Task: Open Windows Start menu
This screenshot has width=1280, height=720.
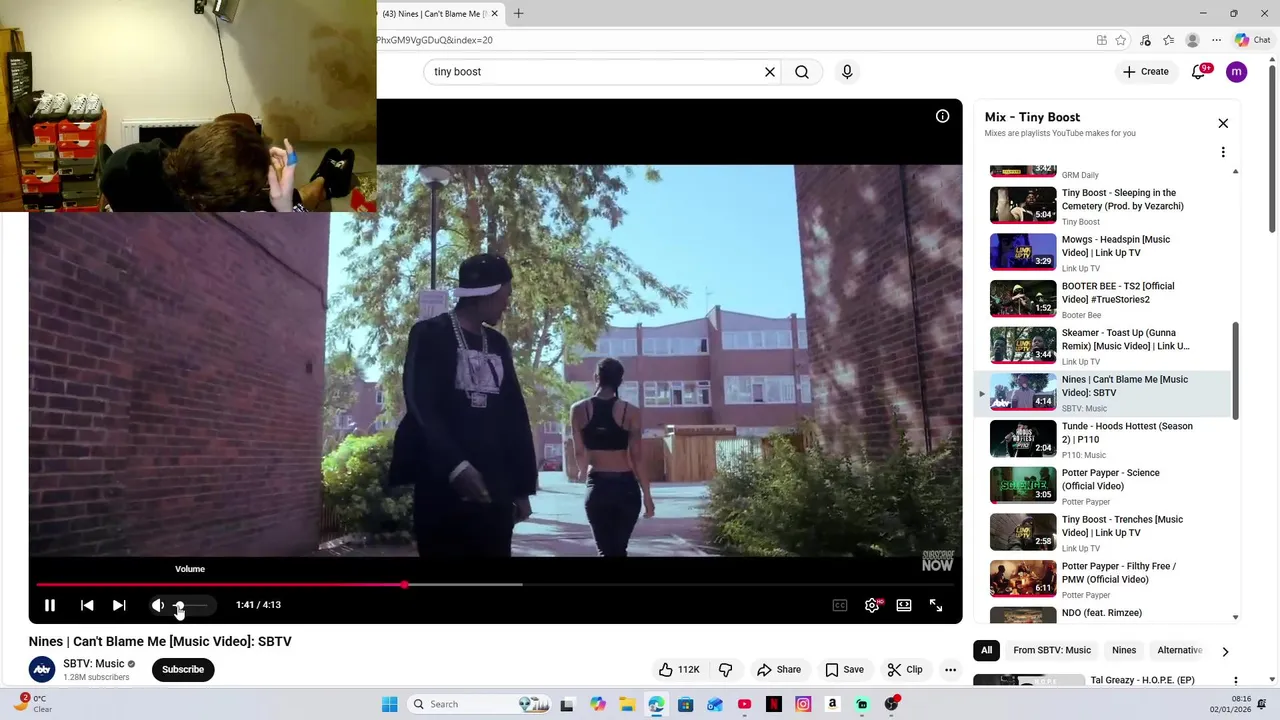Action: (389, 704)
